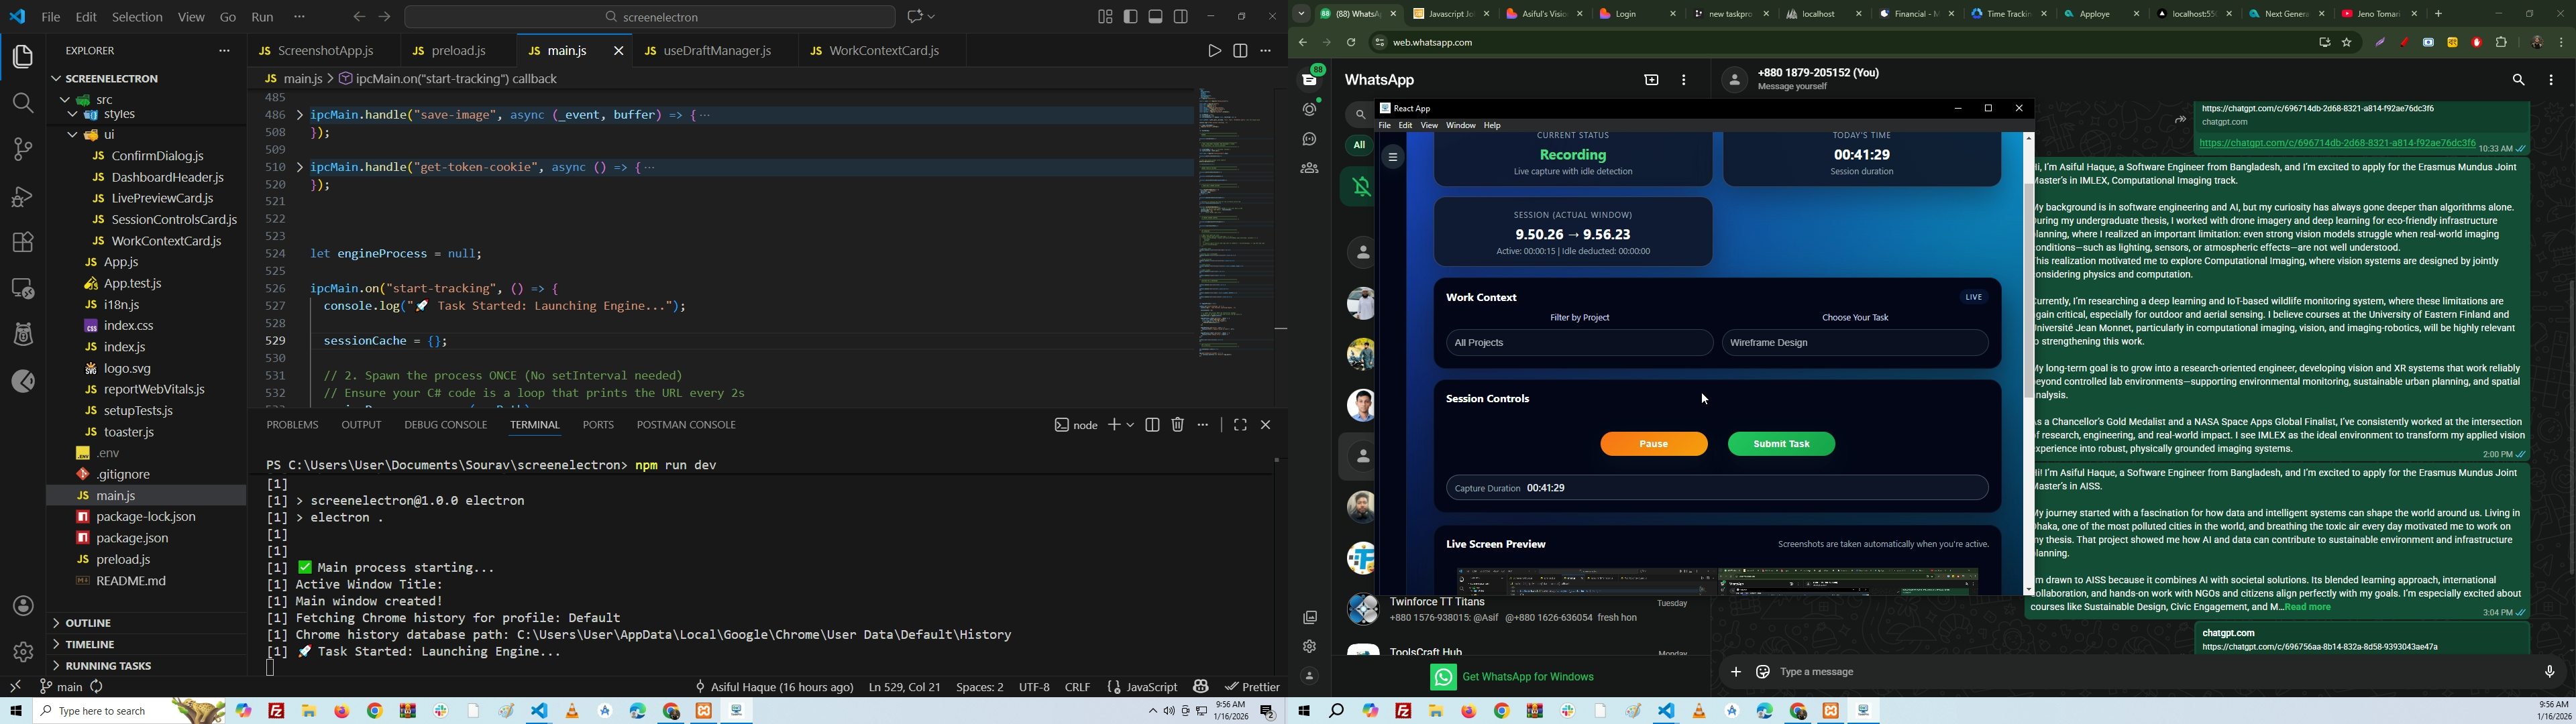Expand folded save-image handler on line 486
This screenshot has height=724, width=2576.
(x=299, y=115)
